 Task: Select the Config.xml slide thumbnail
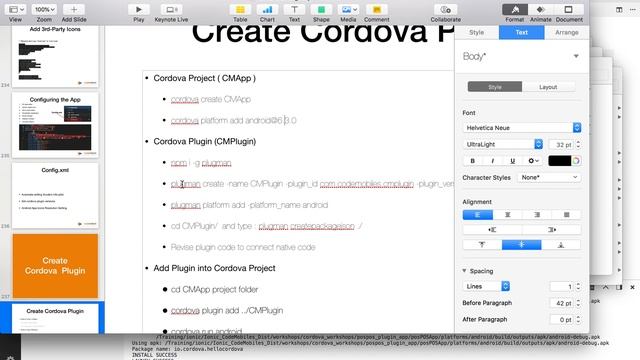tap(55, 196)
